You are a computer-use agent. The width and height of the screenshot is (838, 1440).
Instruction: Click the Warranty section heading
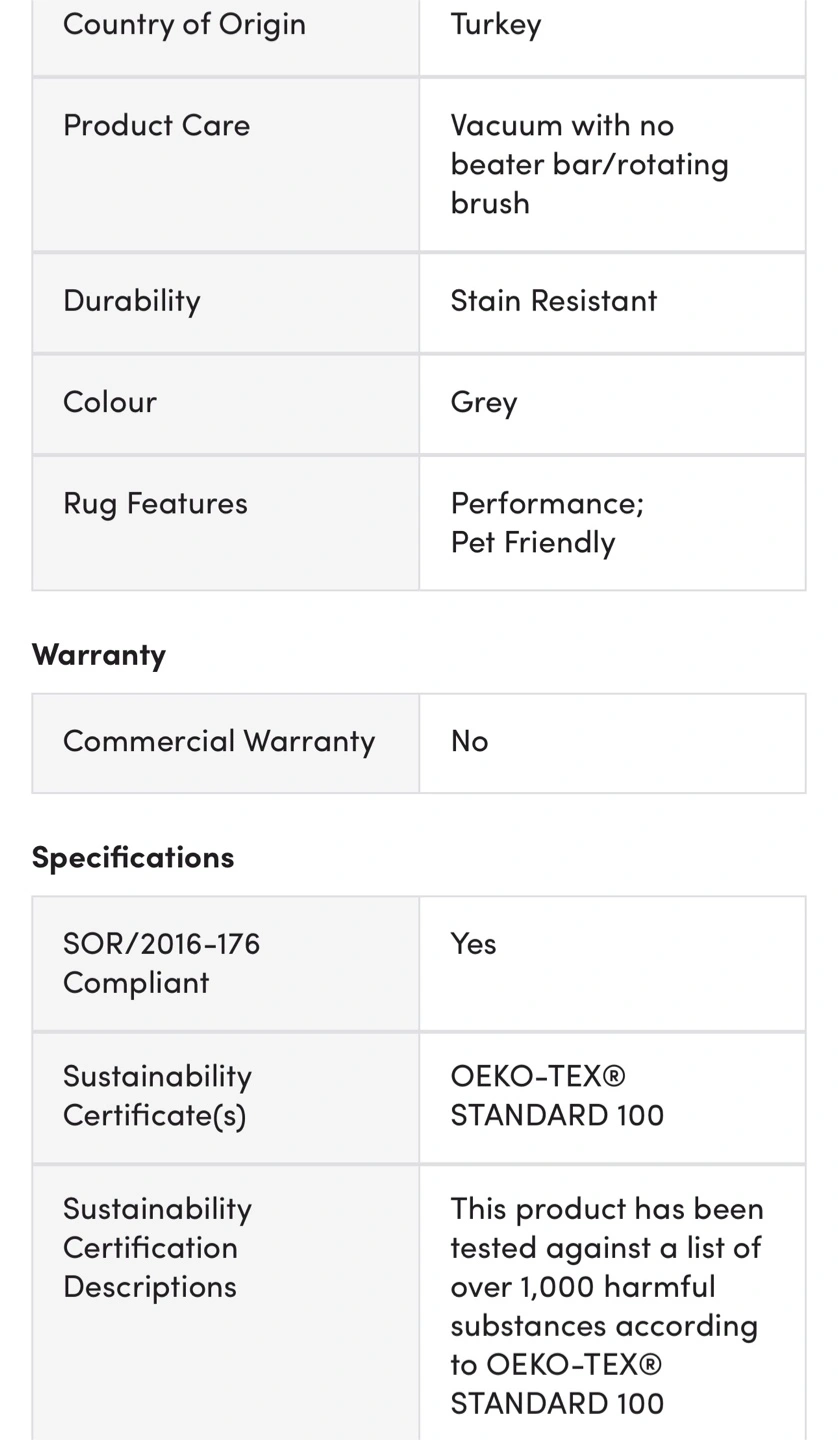coord(98,654)
